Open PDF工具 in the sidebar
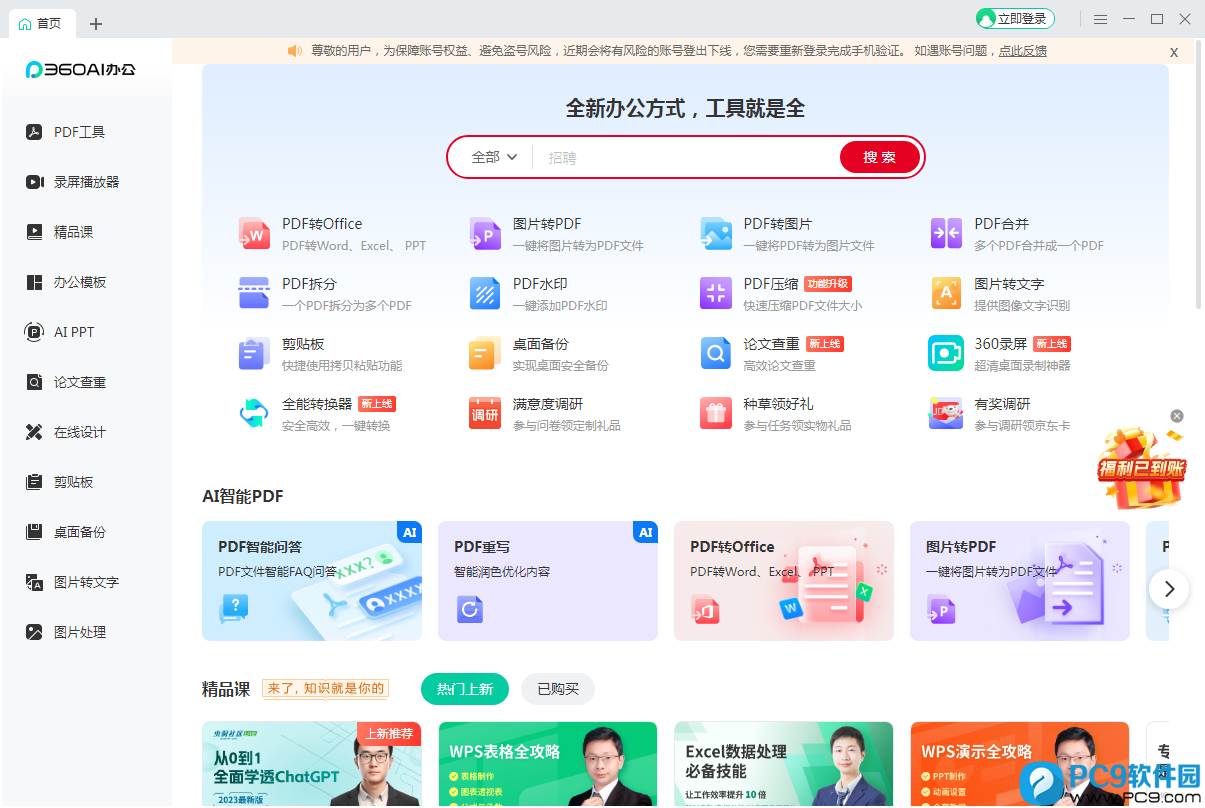 coord(66,132)
